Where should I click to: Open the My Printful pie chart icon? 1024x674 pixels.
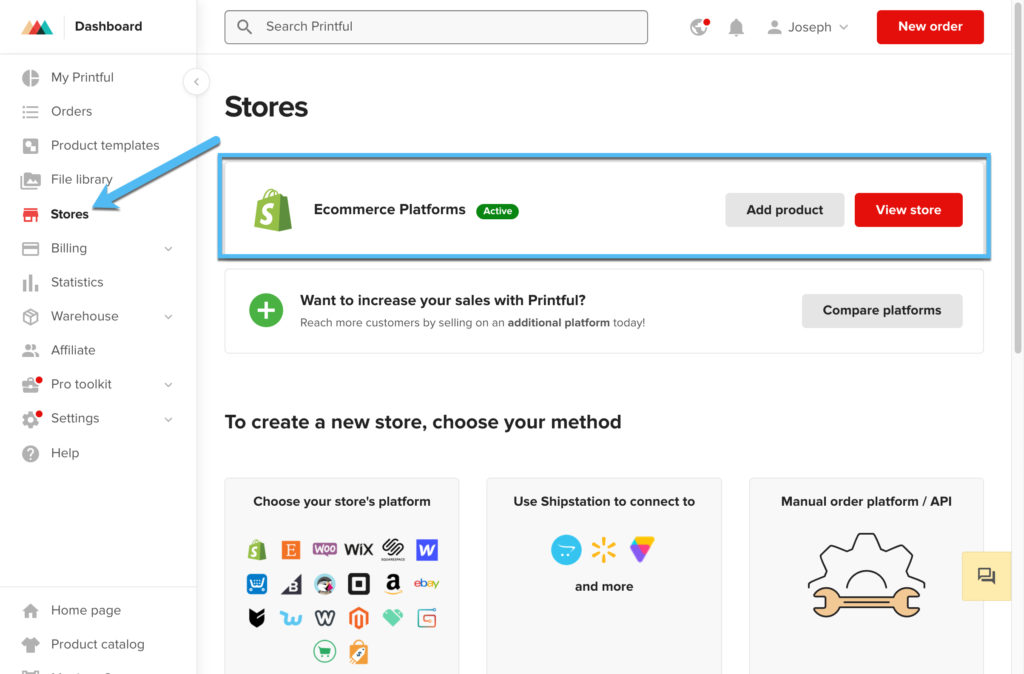tap(31, 78)
